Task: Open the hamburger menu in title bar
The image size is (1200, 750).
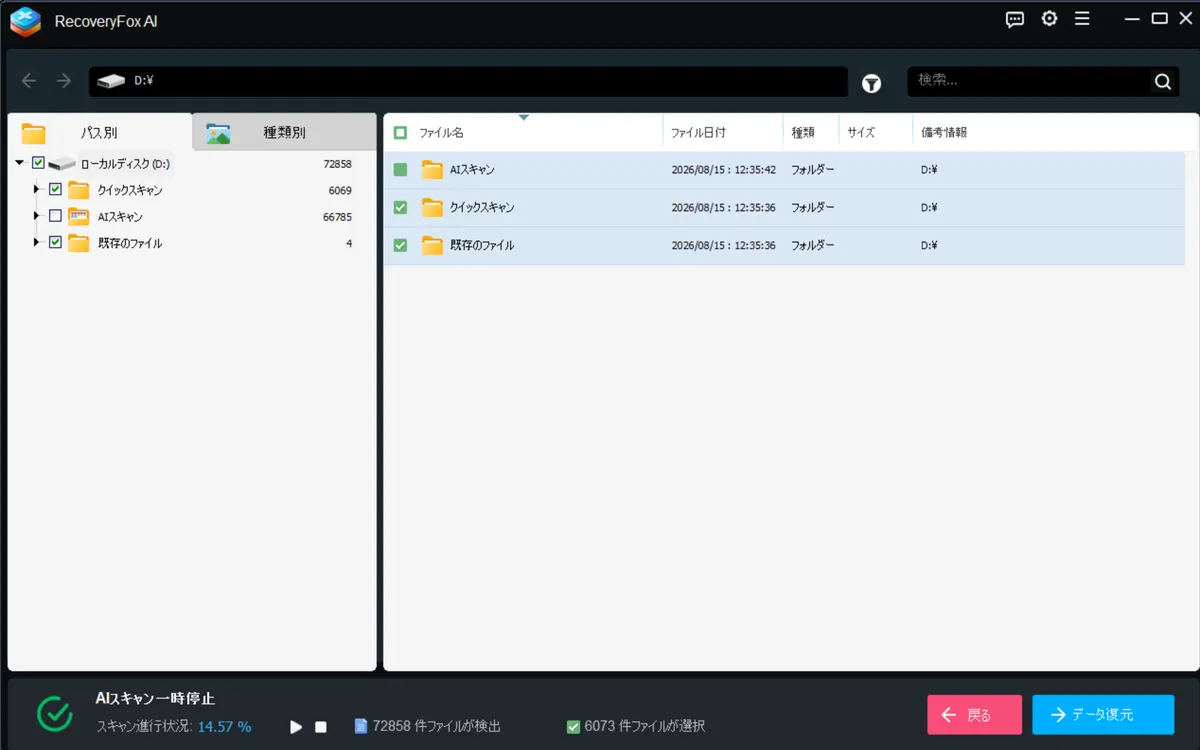Action: pyautogui.click(x=1082, y=19)
